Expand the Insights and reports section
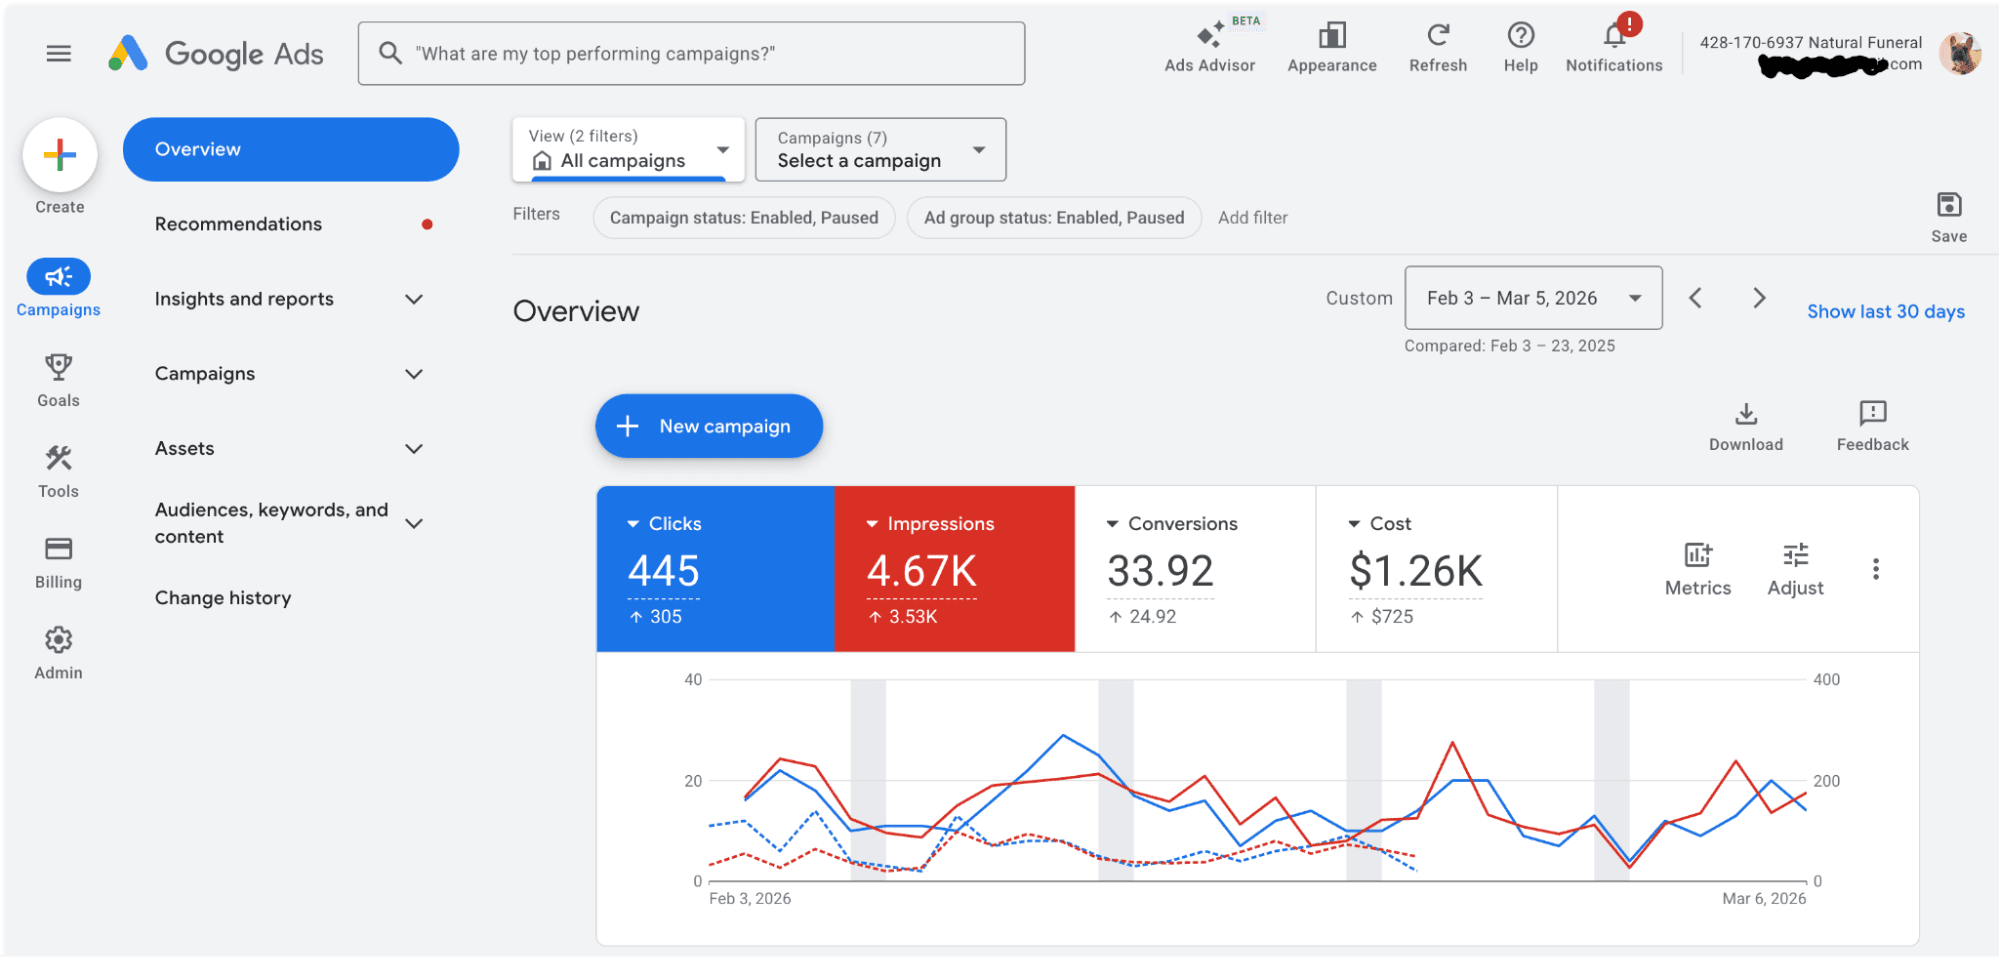The image size is (1999, 957). (x=289, y=298)
